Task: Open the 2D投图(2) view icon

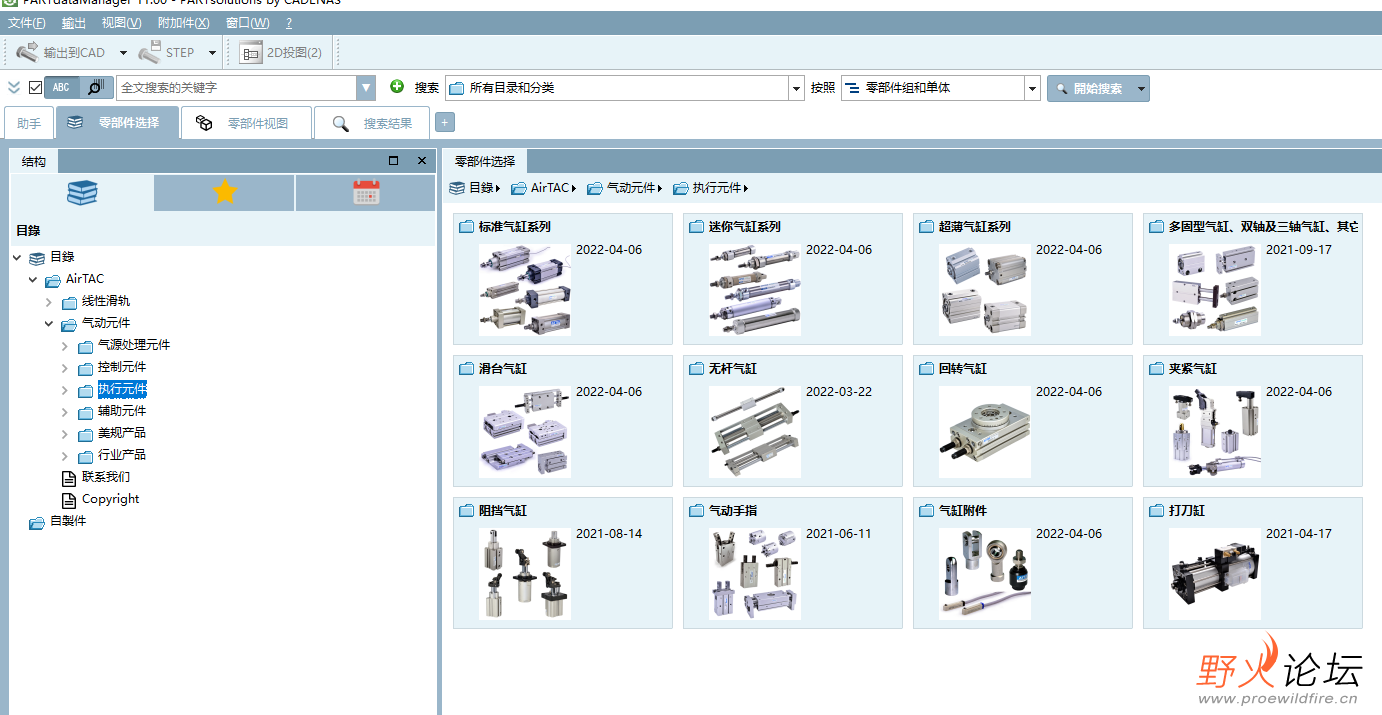Action: pos(250,52)
